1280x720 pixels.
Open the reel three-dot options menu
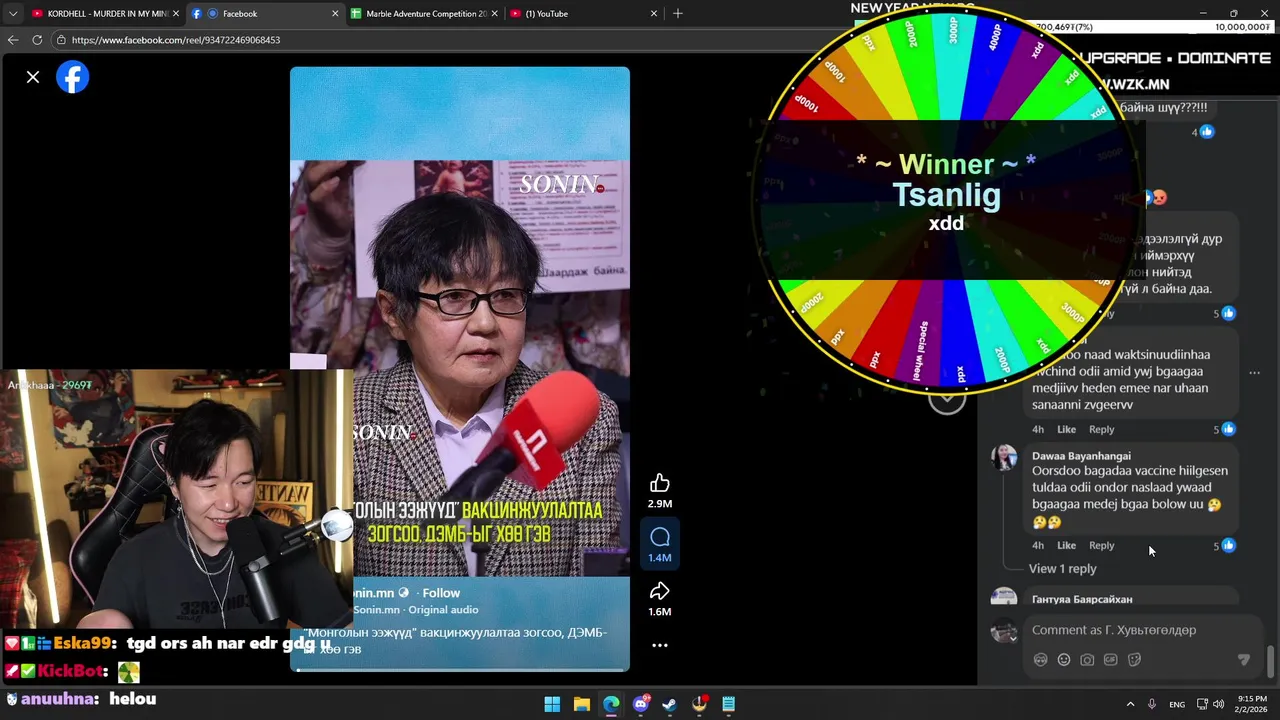pos(660,645)
